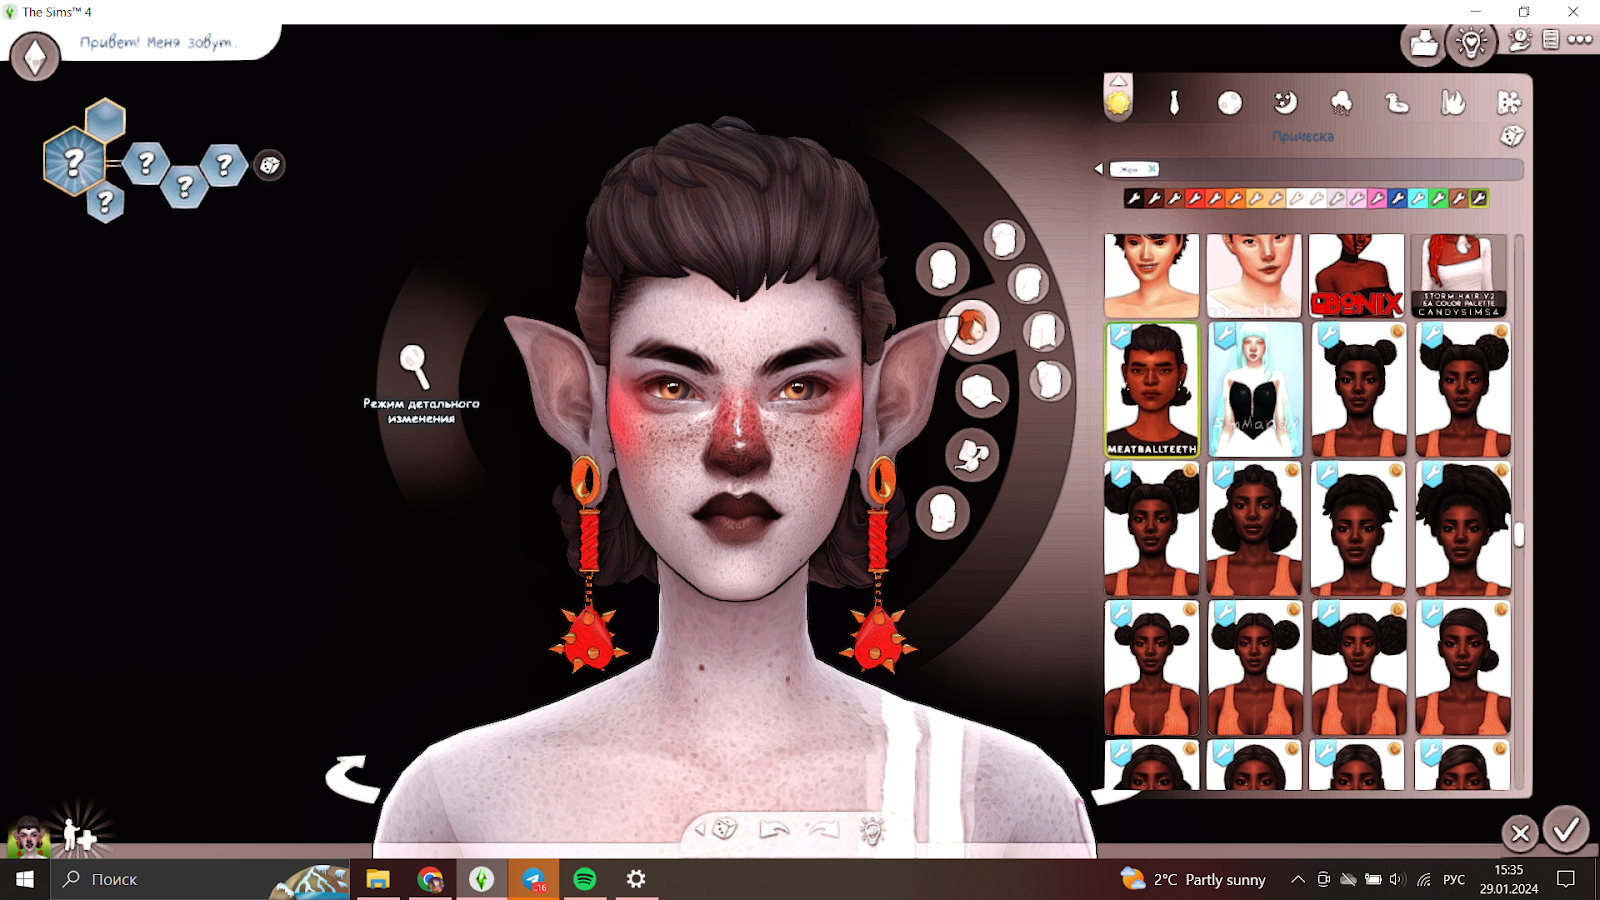Select Cold Weather snowflake outfit icon

1509,102
